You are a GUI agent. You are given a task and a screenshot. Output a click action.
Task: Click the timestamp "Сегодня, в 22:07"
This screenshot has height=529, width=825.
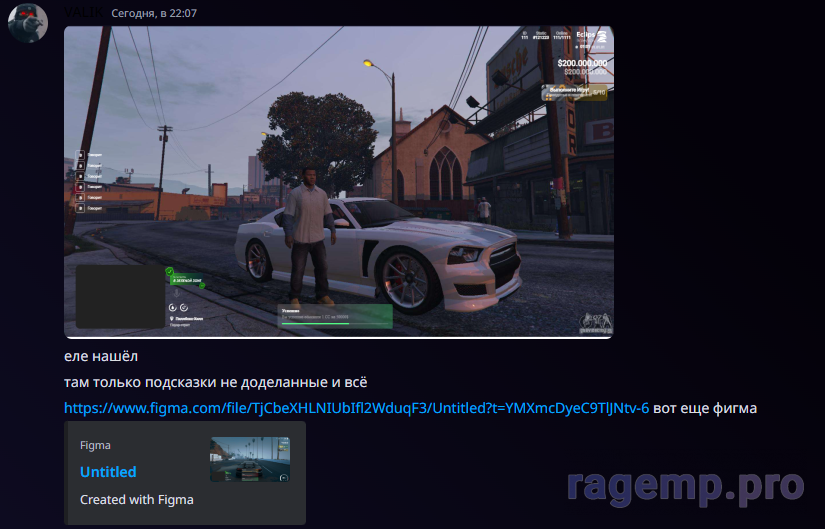coord(154,13)
